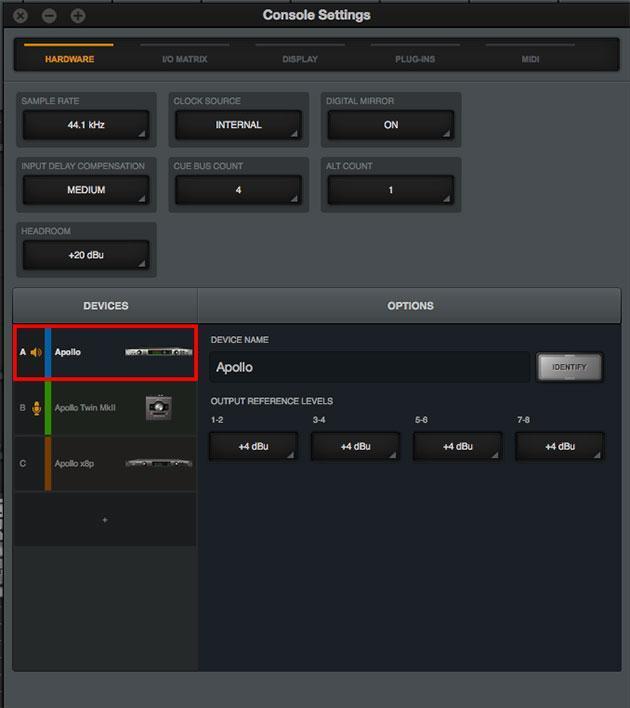This screenshot has width=630, height=708.
Task: Open the Clock Source INTERNAL dropdown
Action: tap(238, 125)
